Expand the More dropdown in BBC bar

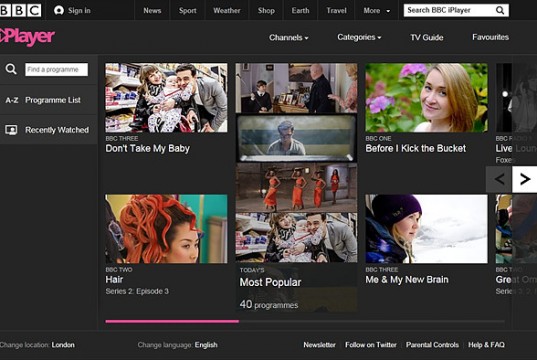point(376,11)
